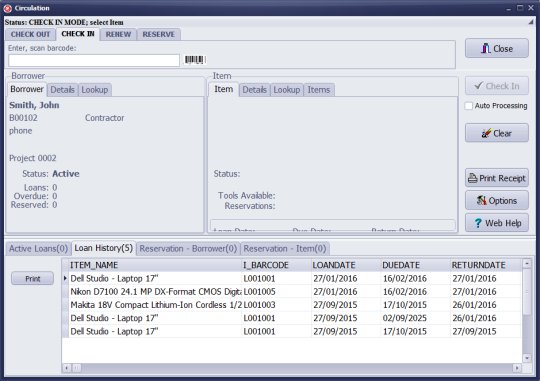Click the I_BARCODE column header
The image size is (540, 381).
(276, 265)
